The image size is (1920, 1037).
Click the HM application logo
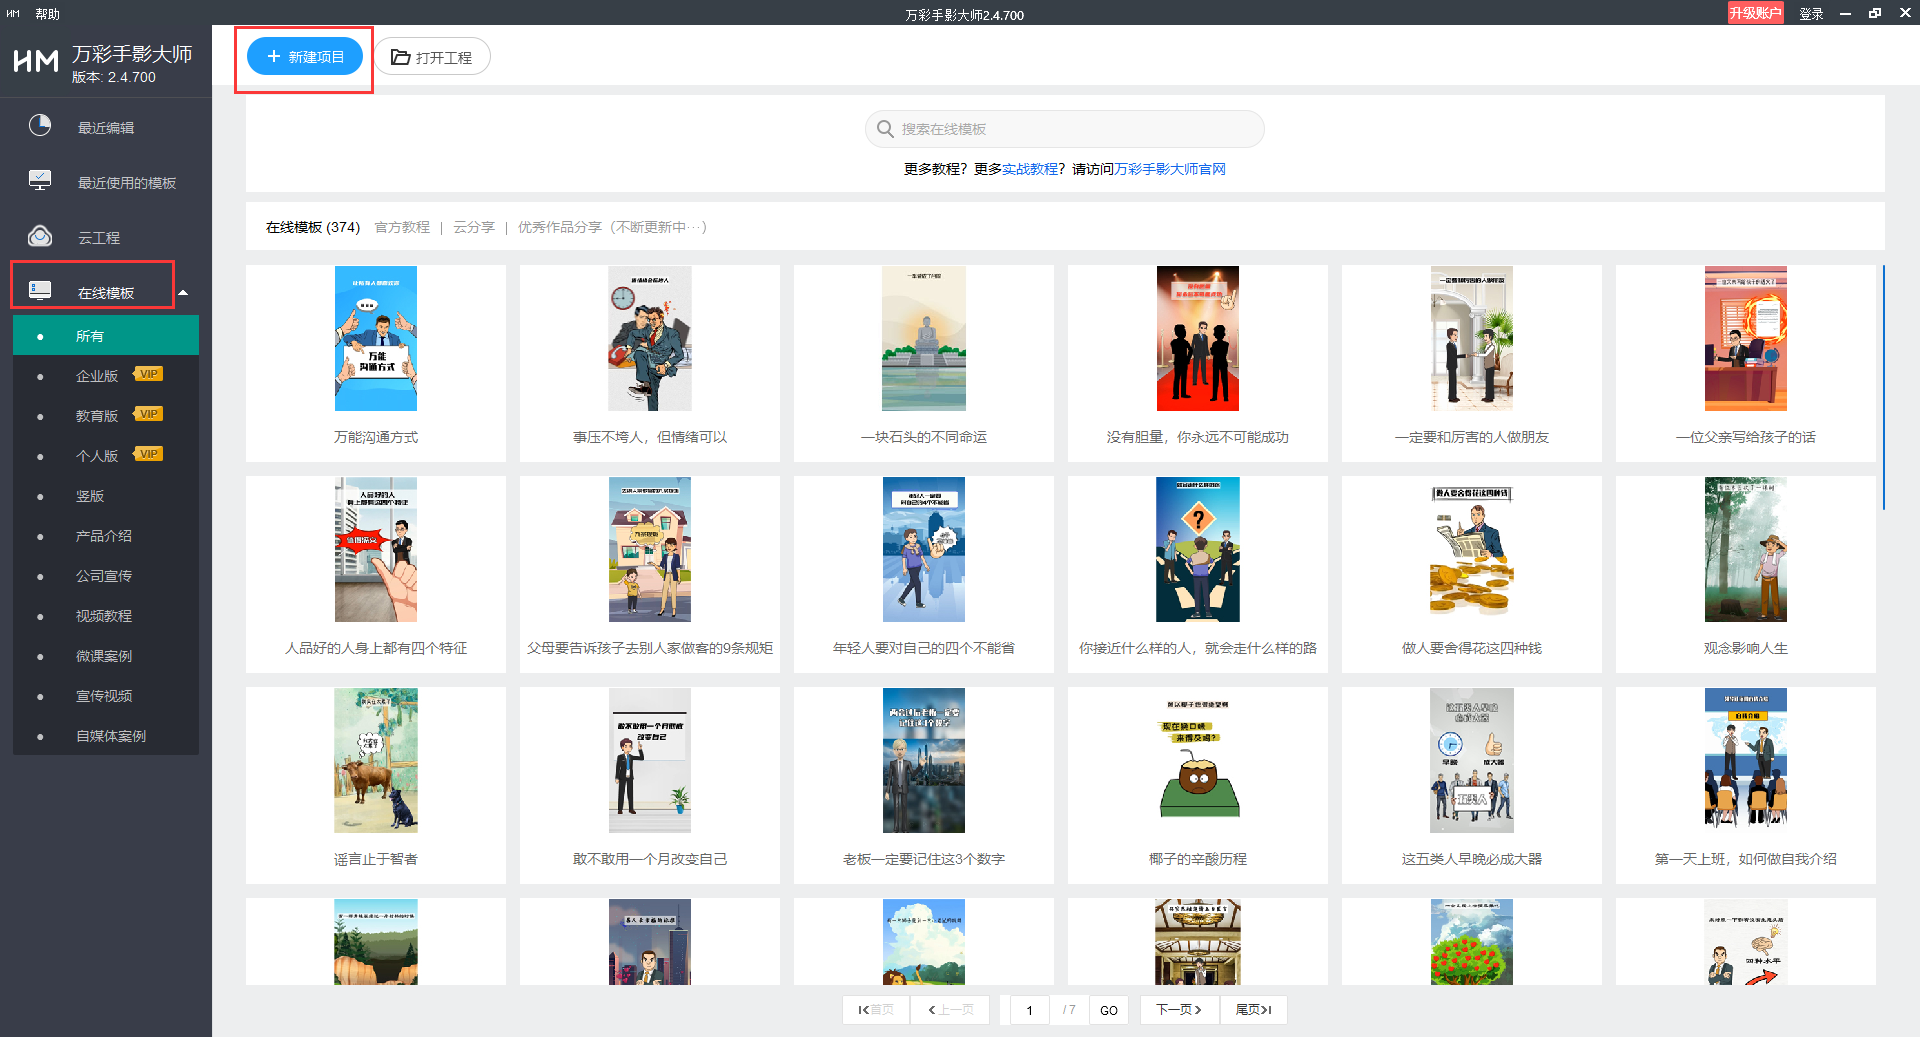click(x=36, y=62)
